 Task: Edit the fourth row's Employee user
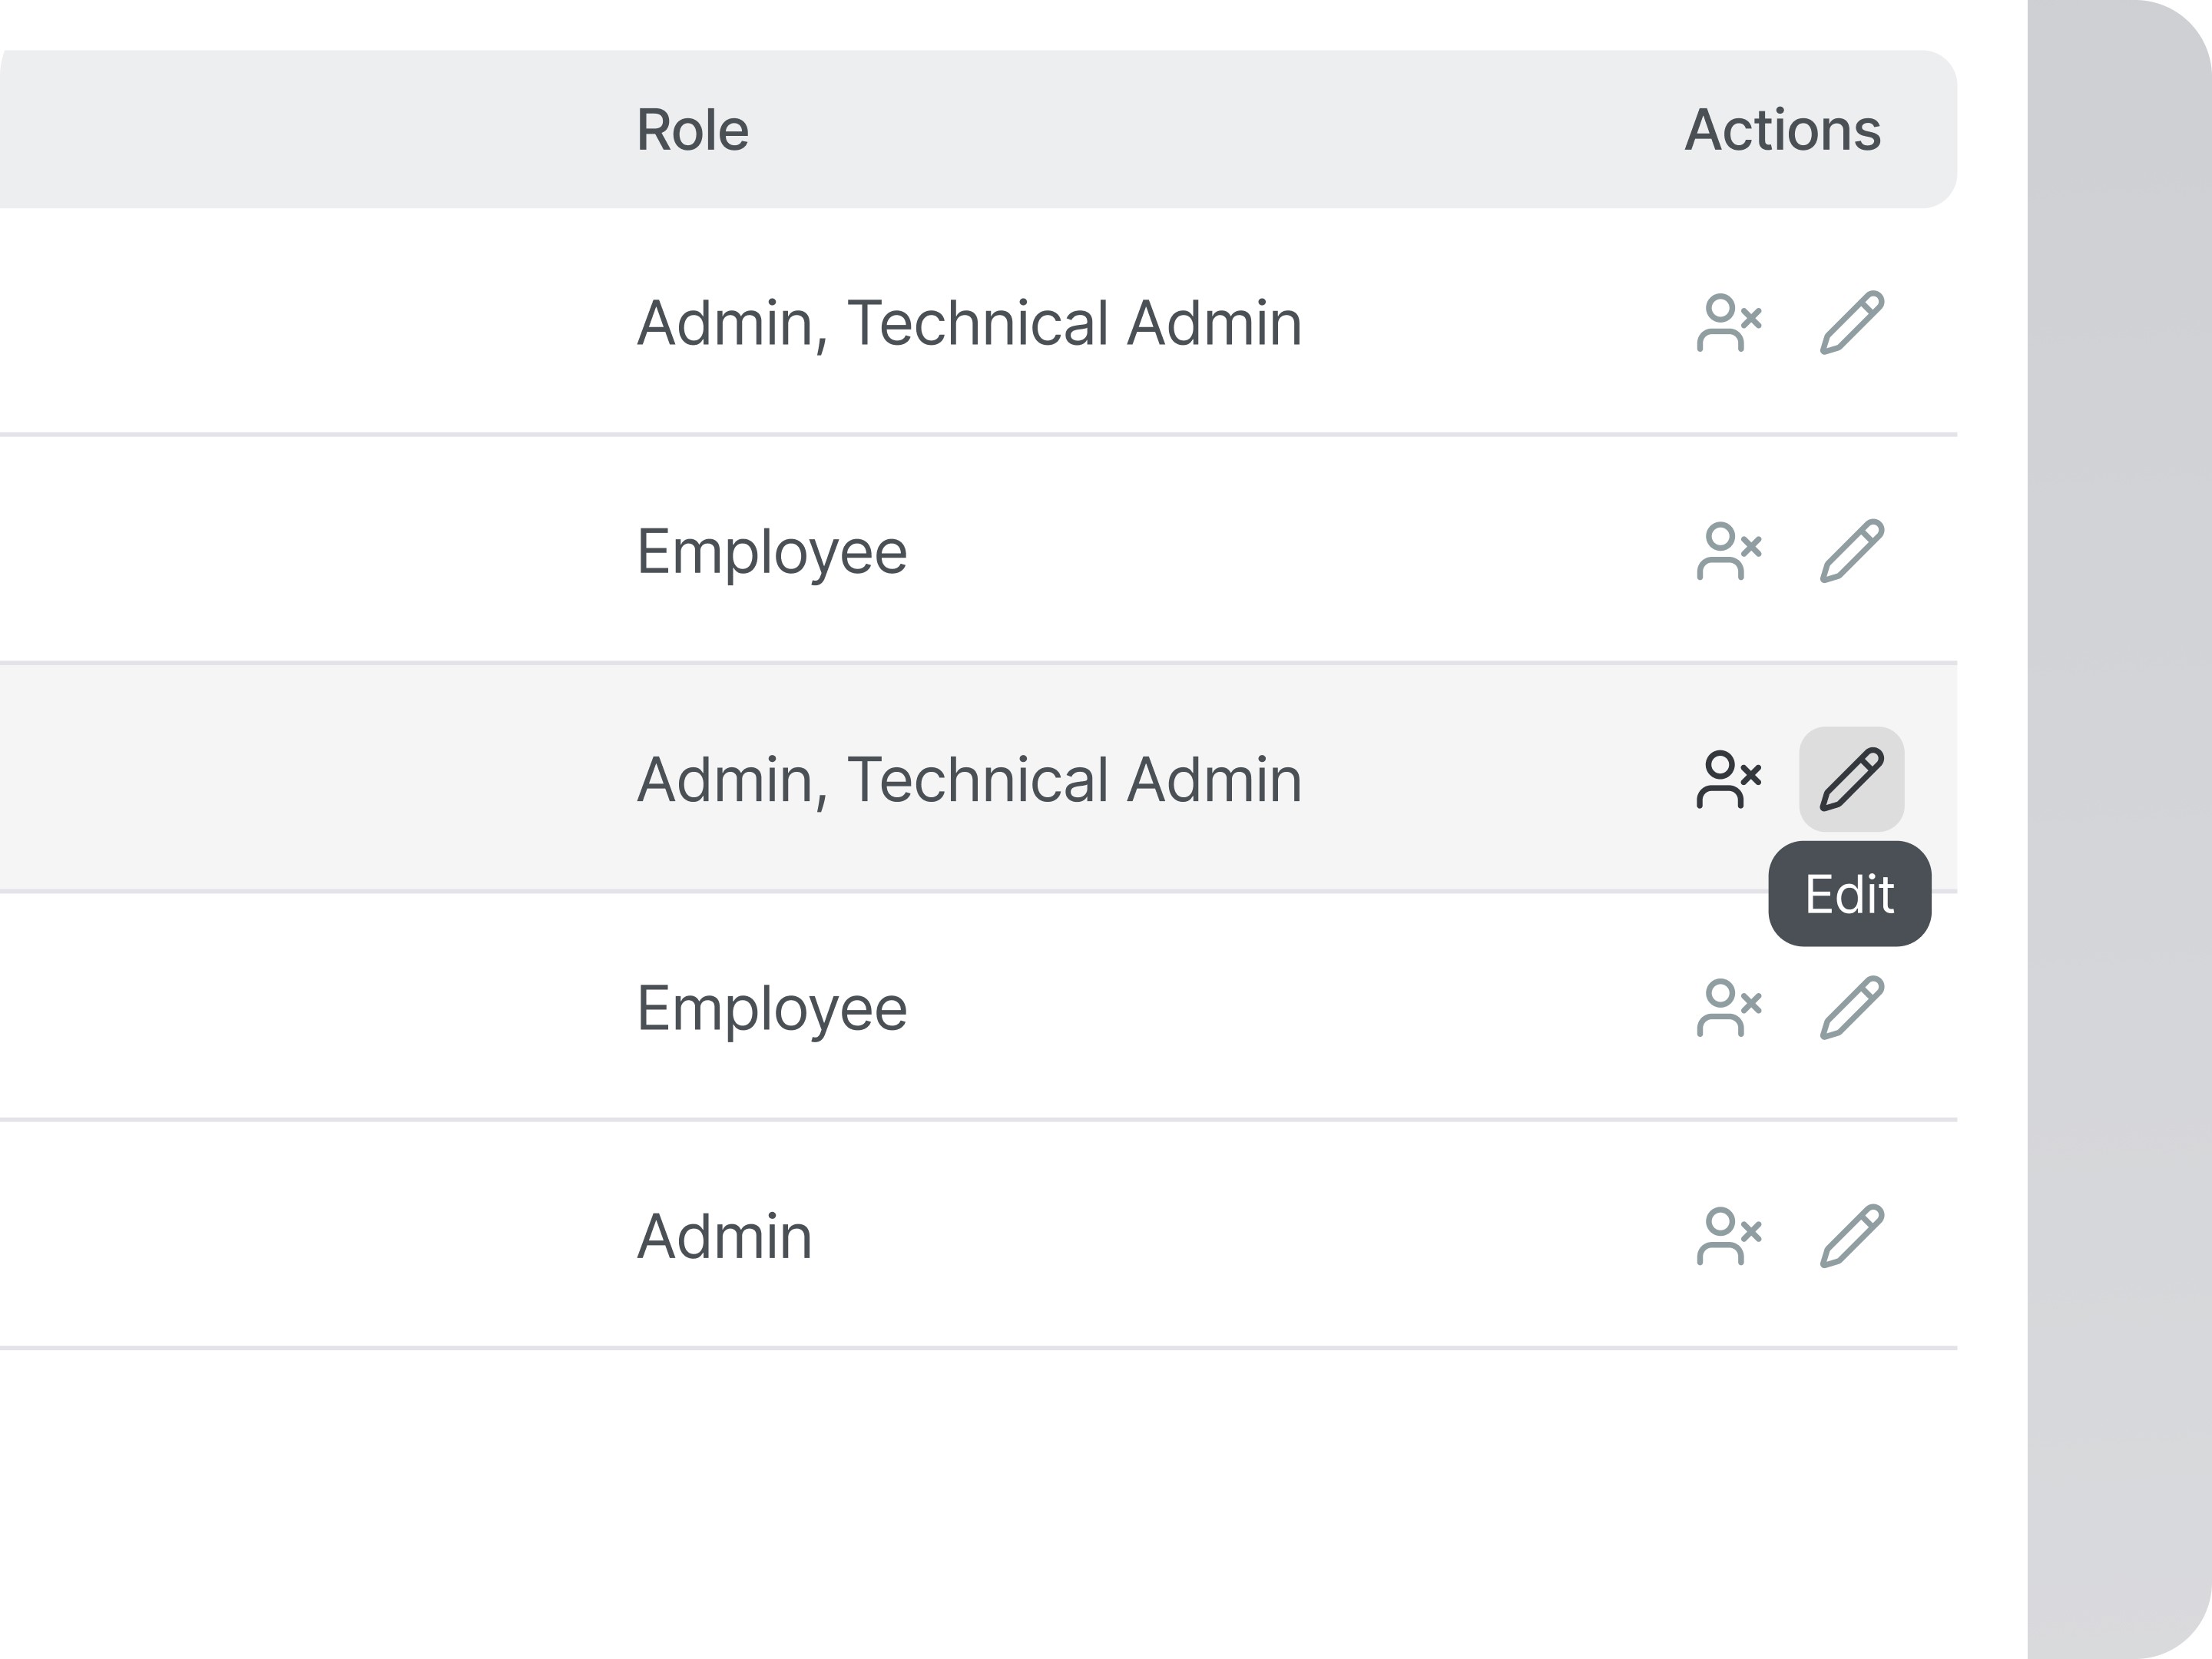(1851, 1008)
